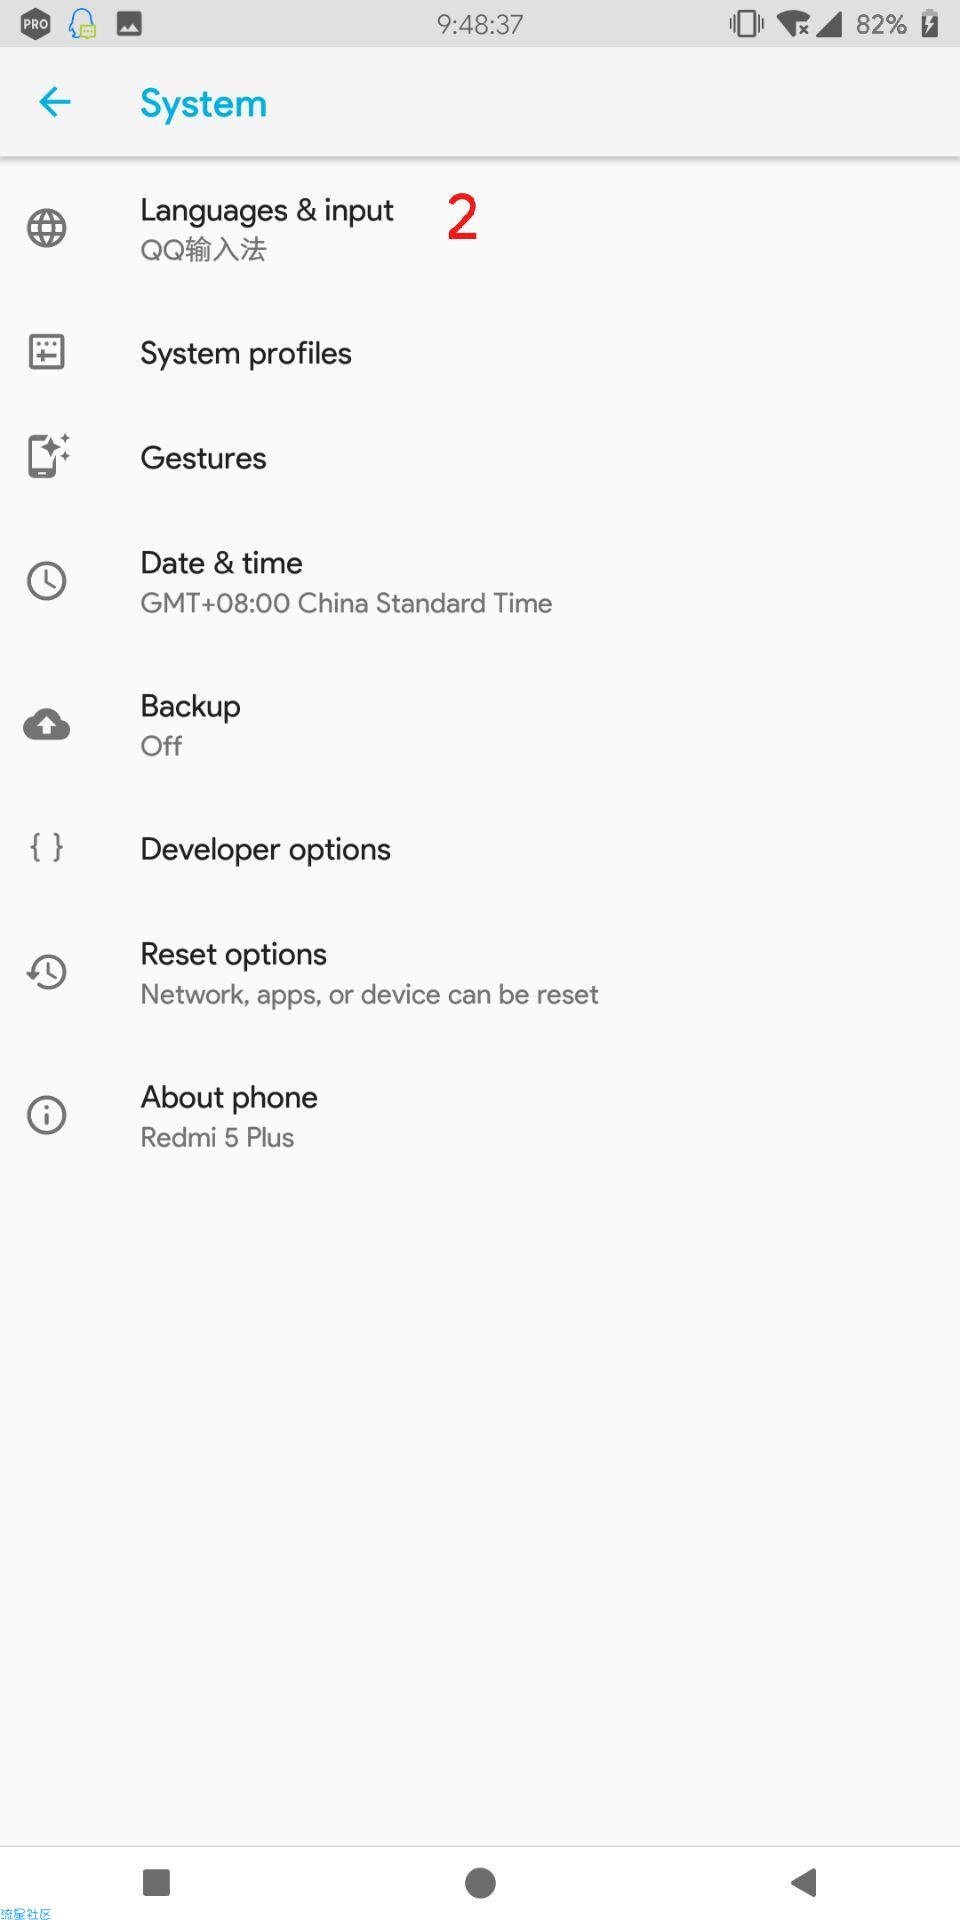Screen dimensions: 960x1920
Task: Open Backup settings showing Off
Action: [480, 725]
